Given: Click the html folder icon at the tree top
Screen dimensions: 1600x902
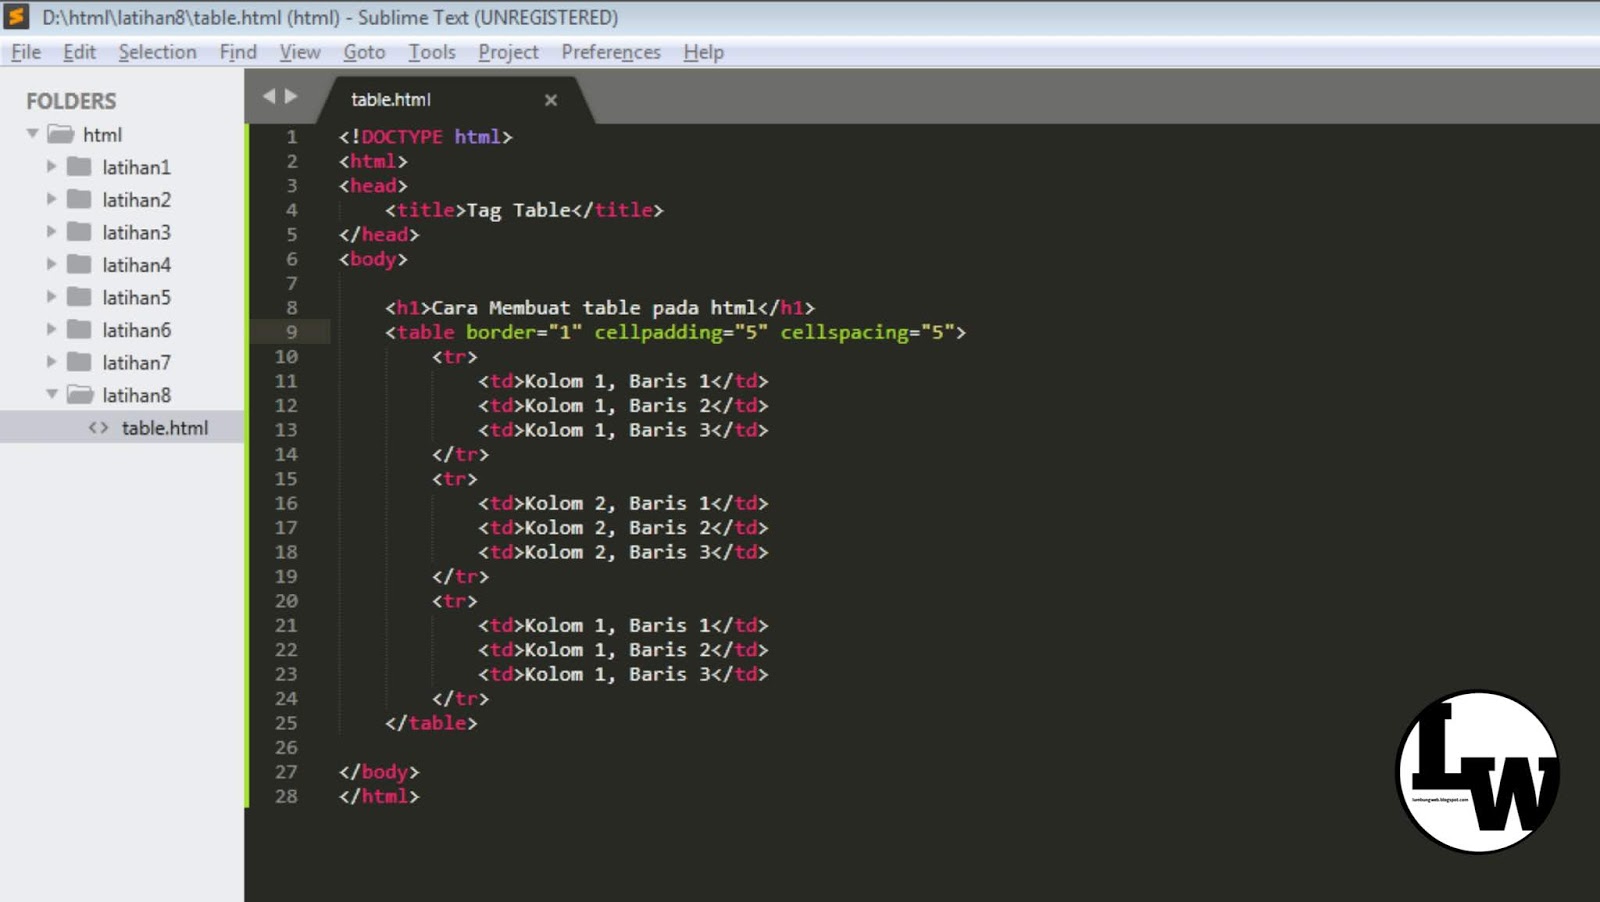Looking at the screenshot, I should point(60,134).
